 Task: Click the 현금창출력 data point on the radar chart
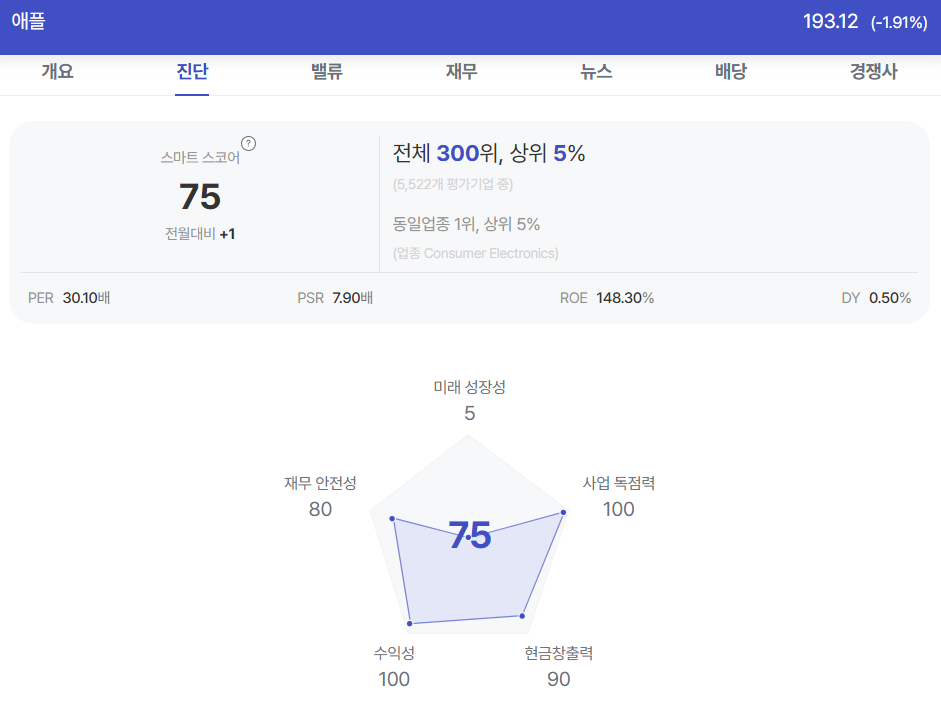[522, 616]
